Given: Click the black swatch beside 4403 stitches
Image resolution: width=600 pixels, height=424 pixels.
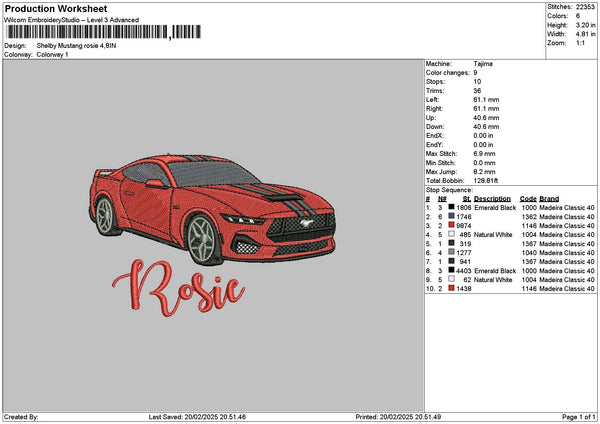Looking at the screenshot, I should click(452, 270).
